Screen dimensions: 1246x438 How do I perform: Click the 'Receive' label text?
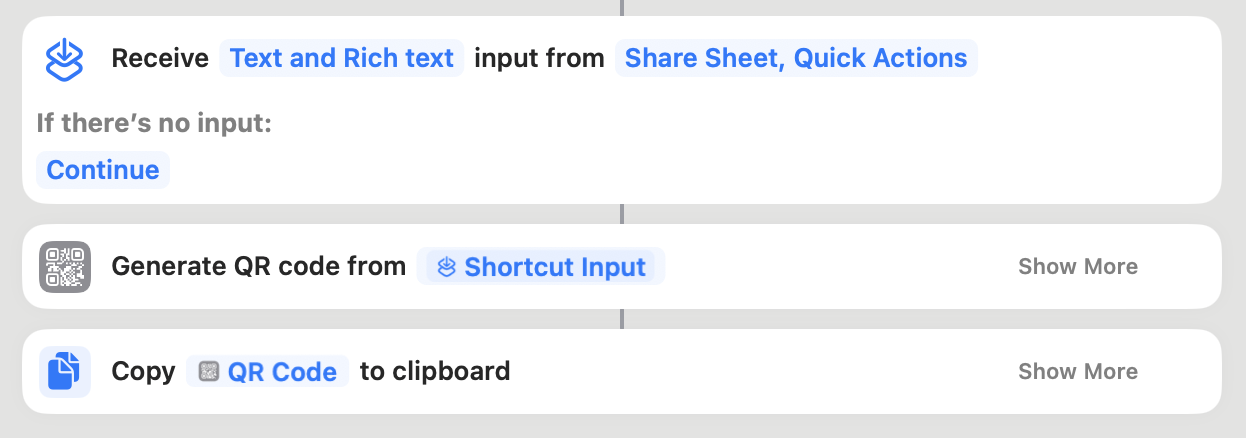[x=160, y=59]
